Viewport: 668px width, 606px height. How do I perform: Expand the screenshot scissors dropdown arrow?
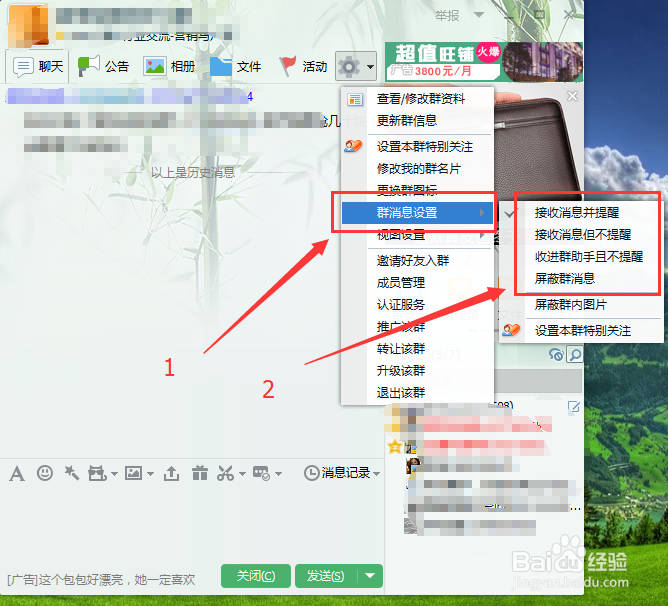(242, 474)
